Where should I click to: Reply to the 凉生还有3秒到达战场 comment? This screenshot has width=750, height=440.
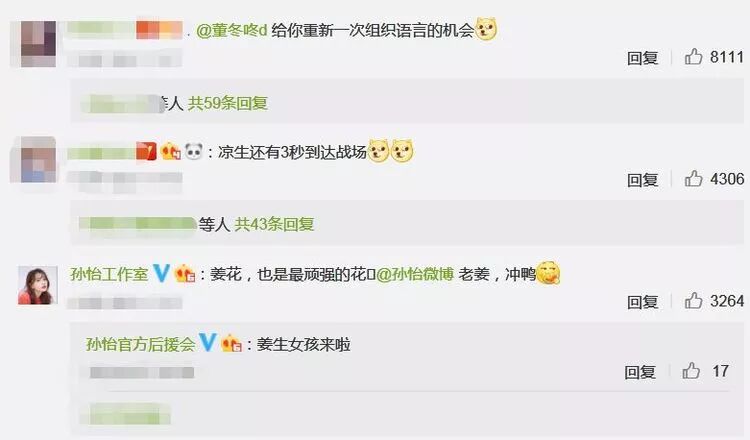tap(642, 180)
